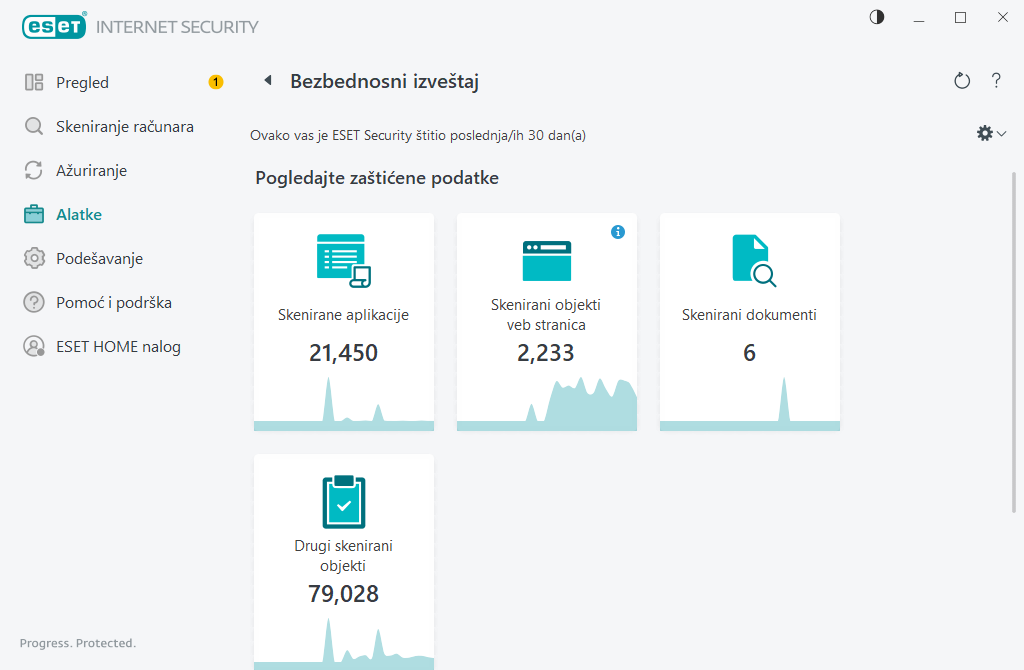Go to Ažuriranje section
The image size is (1024, 670).
(91, 170)
